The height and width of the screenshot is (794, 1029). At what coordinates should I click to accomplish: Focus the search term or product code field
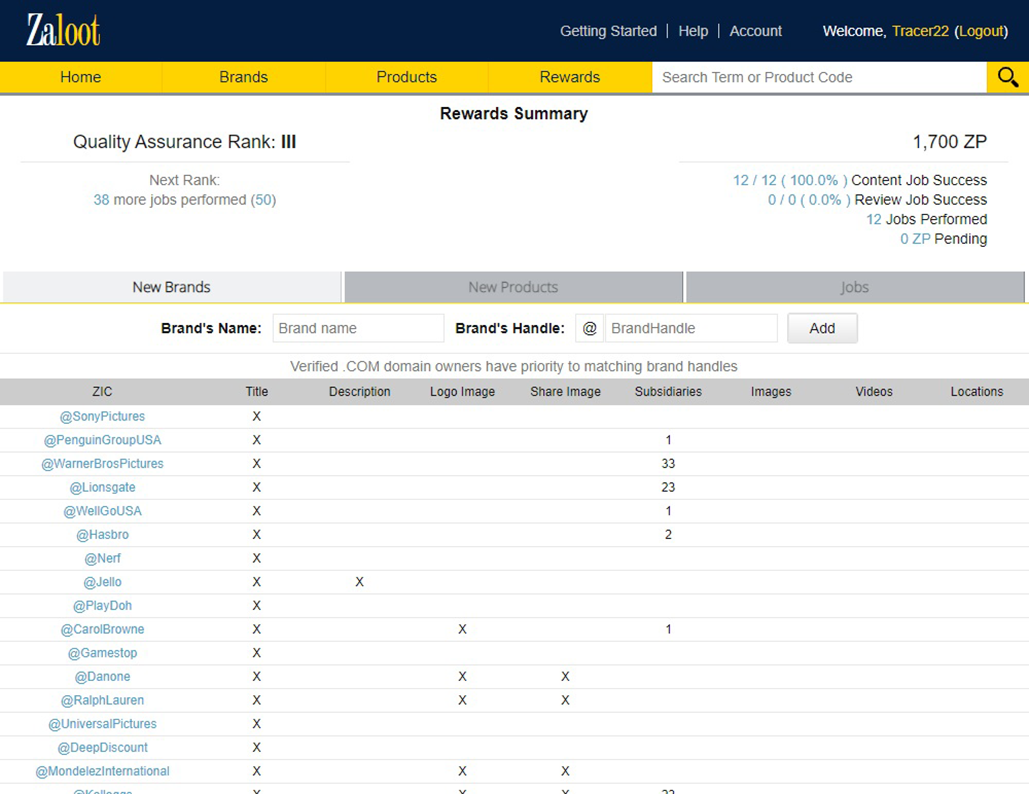point(819,77)
